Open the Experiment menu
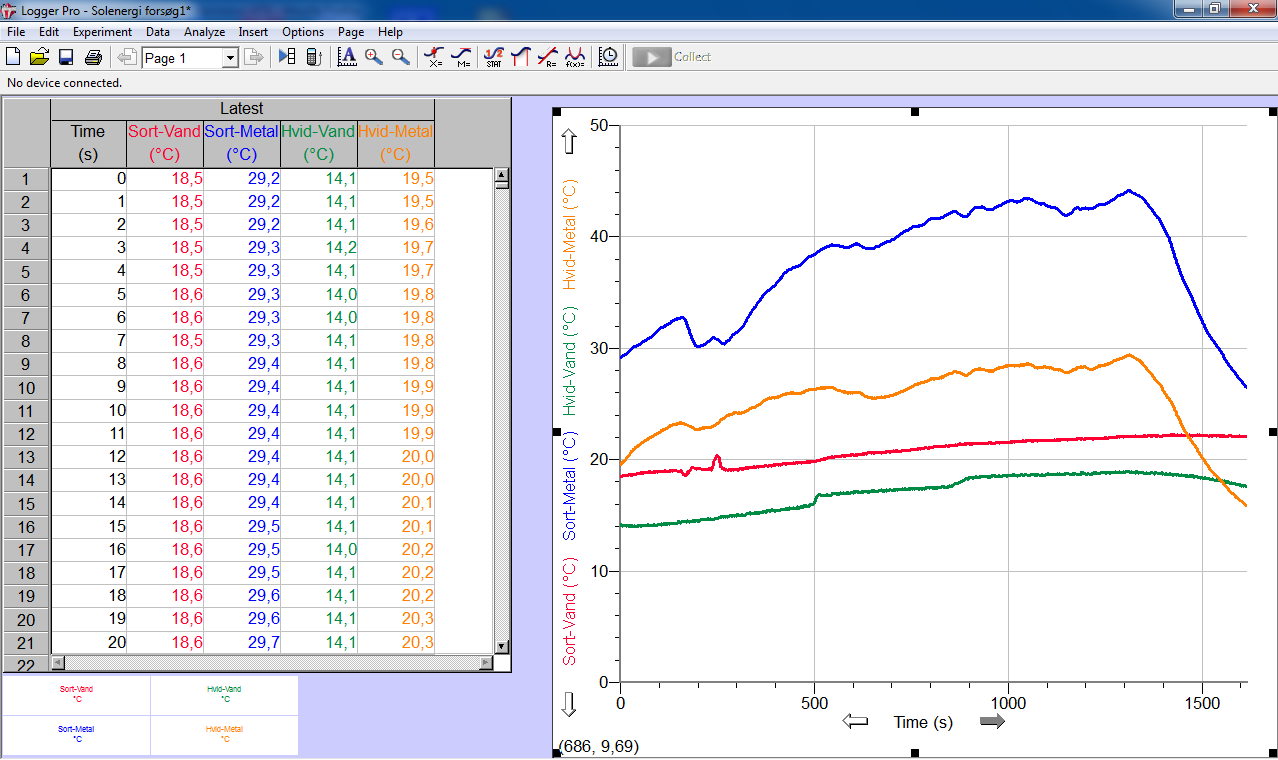This screenshot has width=1278, height=760. tap(102, 32)
